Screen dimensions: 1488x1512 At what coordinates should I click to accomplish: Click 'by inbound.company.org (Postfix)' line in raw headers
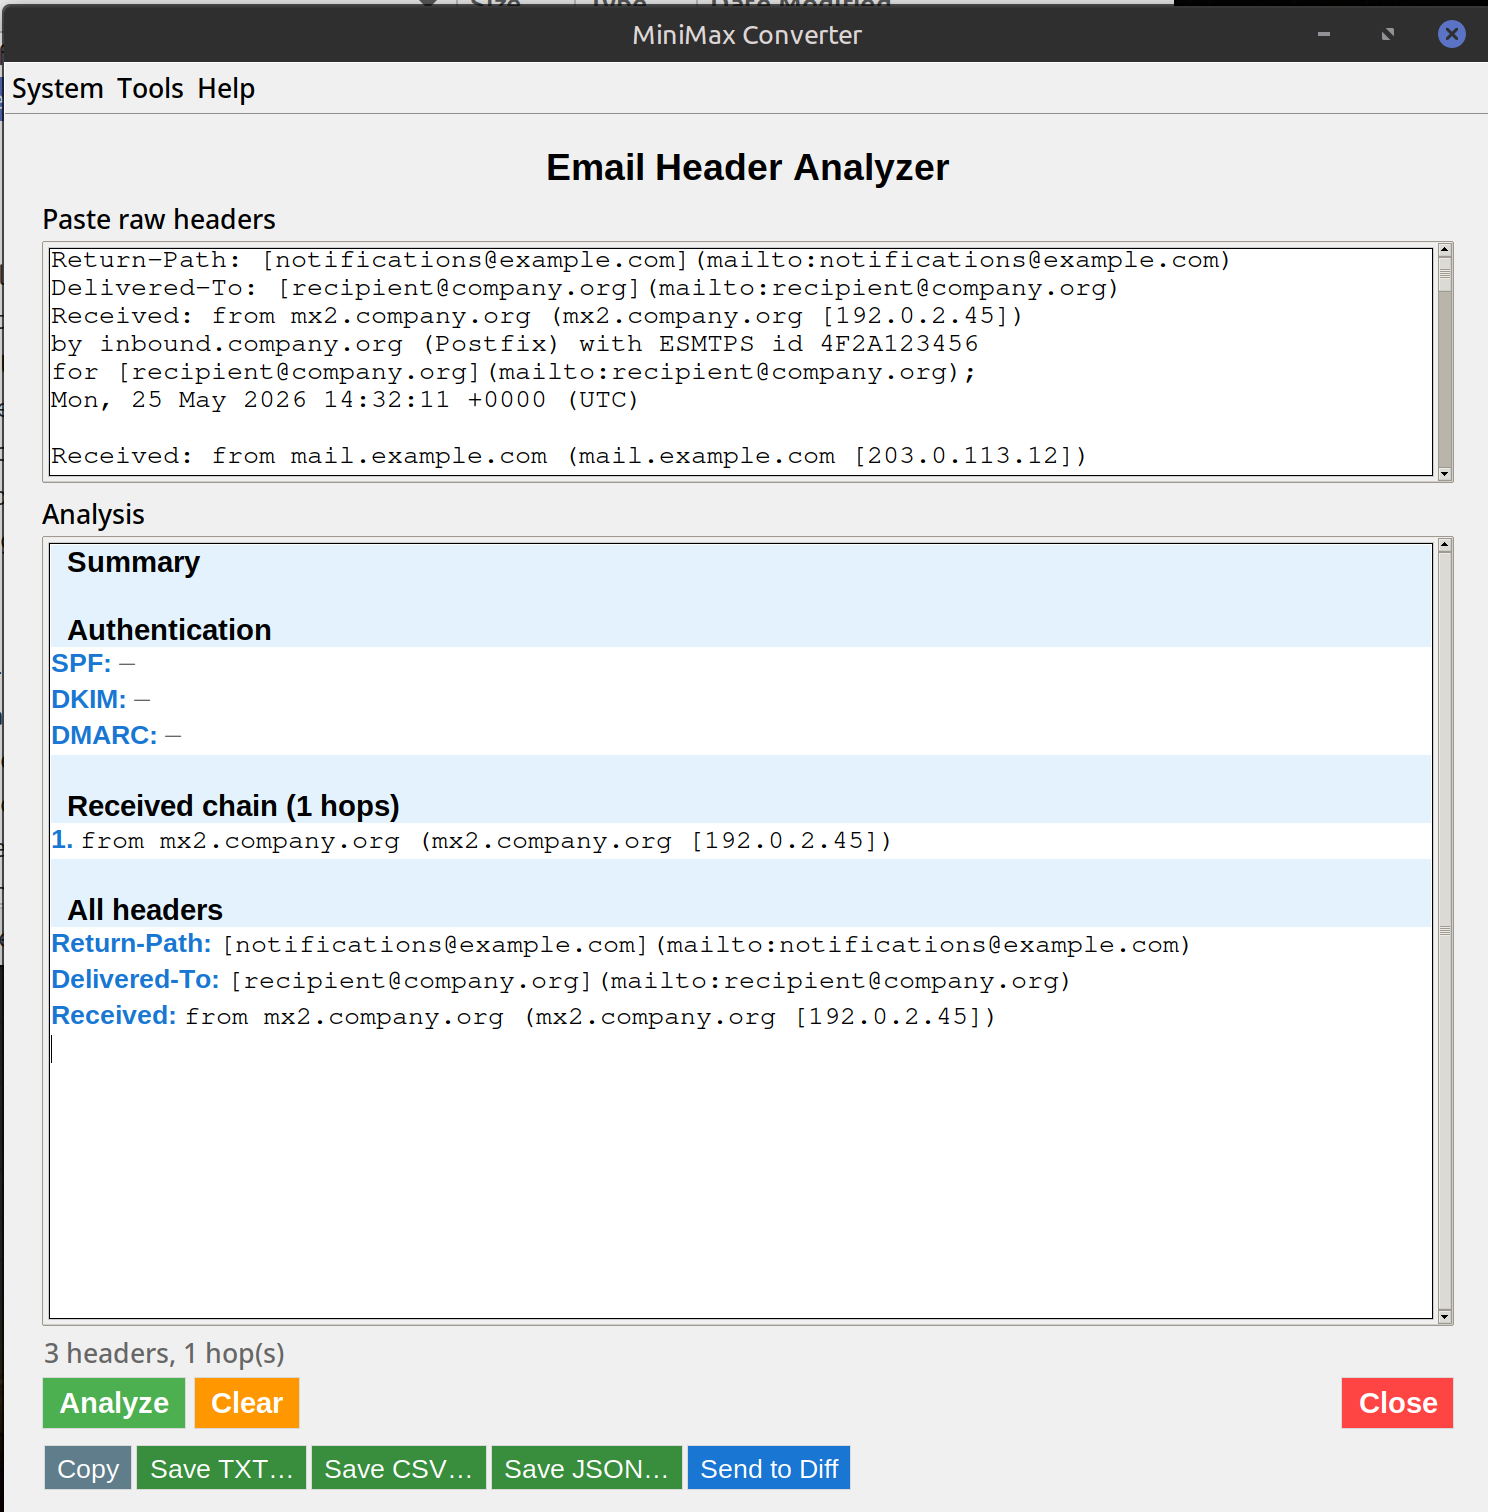click(x=515, y=344)
